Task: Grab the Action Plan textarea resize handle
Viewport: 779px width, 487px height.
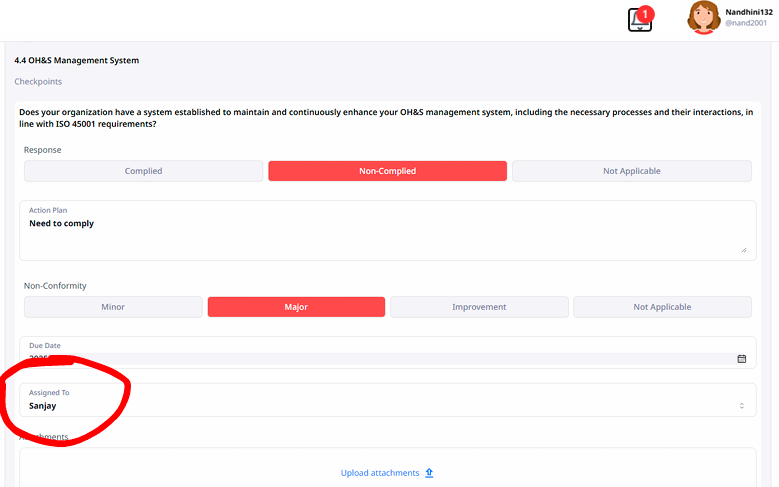Action: click(x=742, y=249)
